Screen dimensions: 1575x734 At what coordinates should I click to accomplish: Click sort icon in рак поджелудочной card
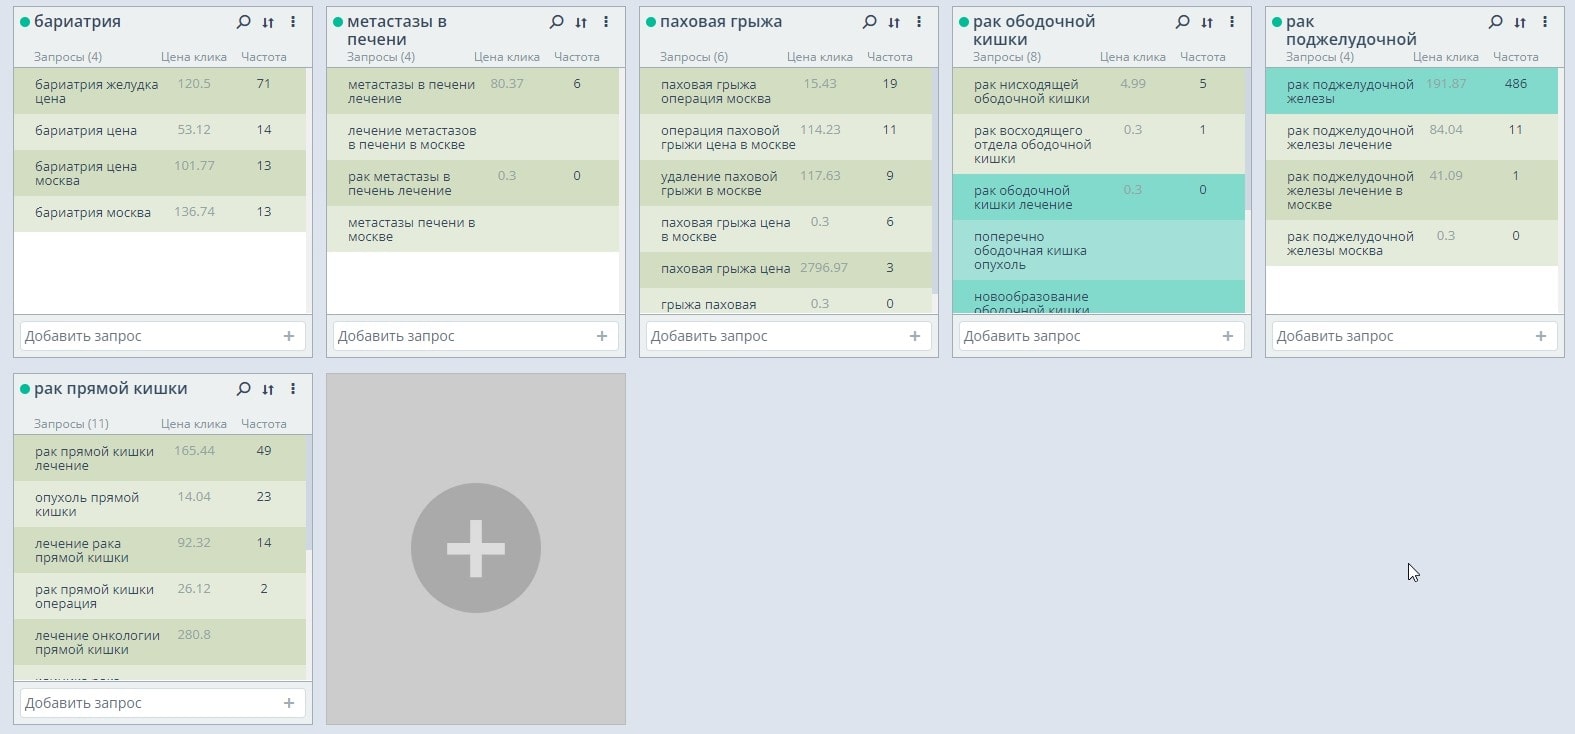(x=1520, y=22)
